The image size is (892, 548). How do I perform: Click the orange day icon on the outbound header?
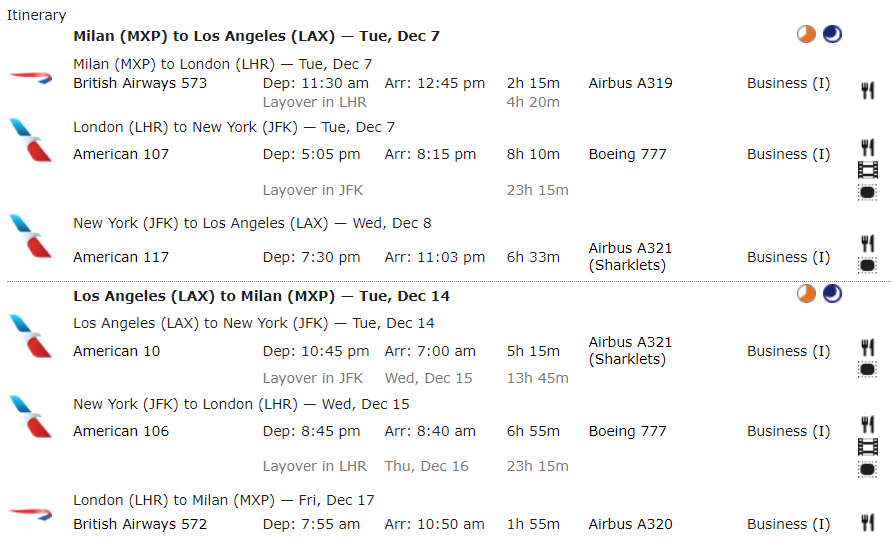click(806, 35)
